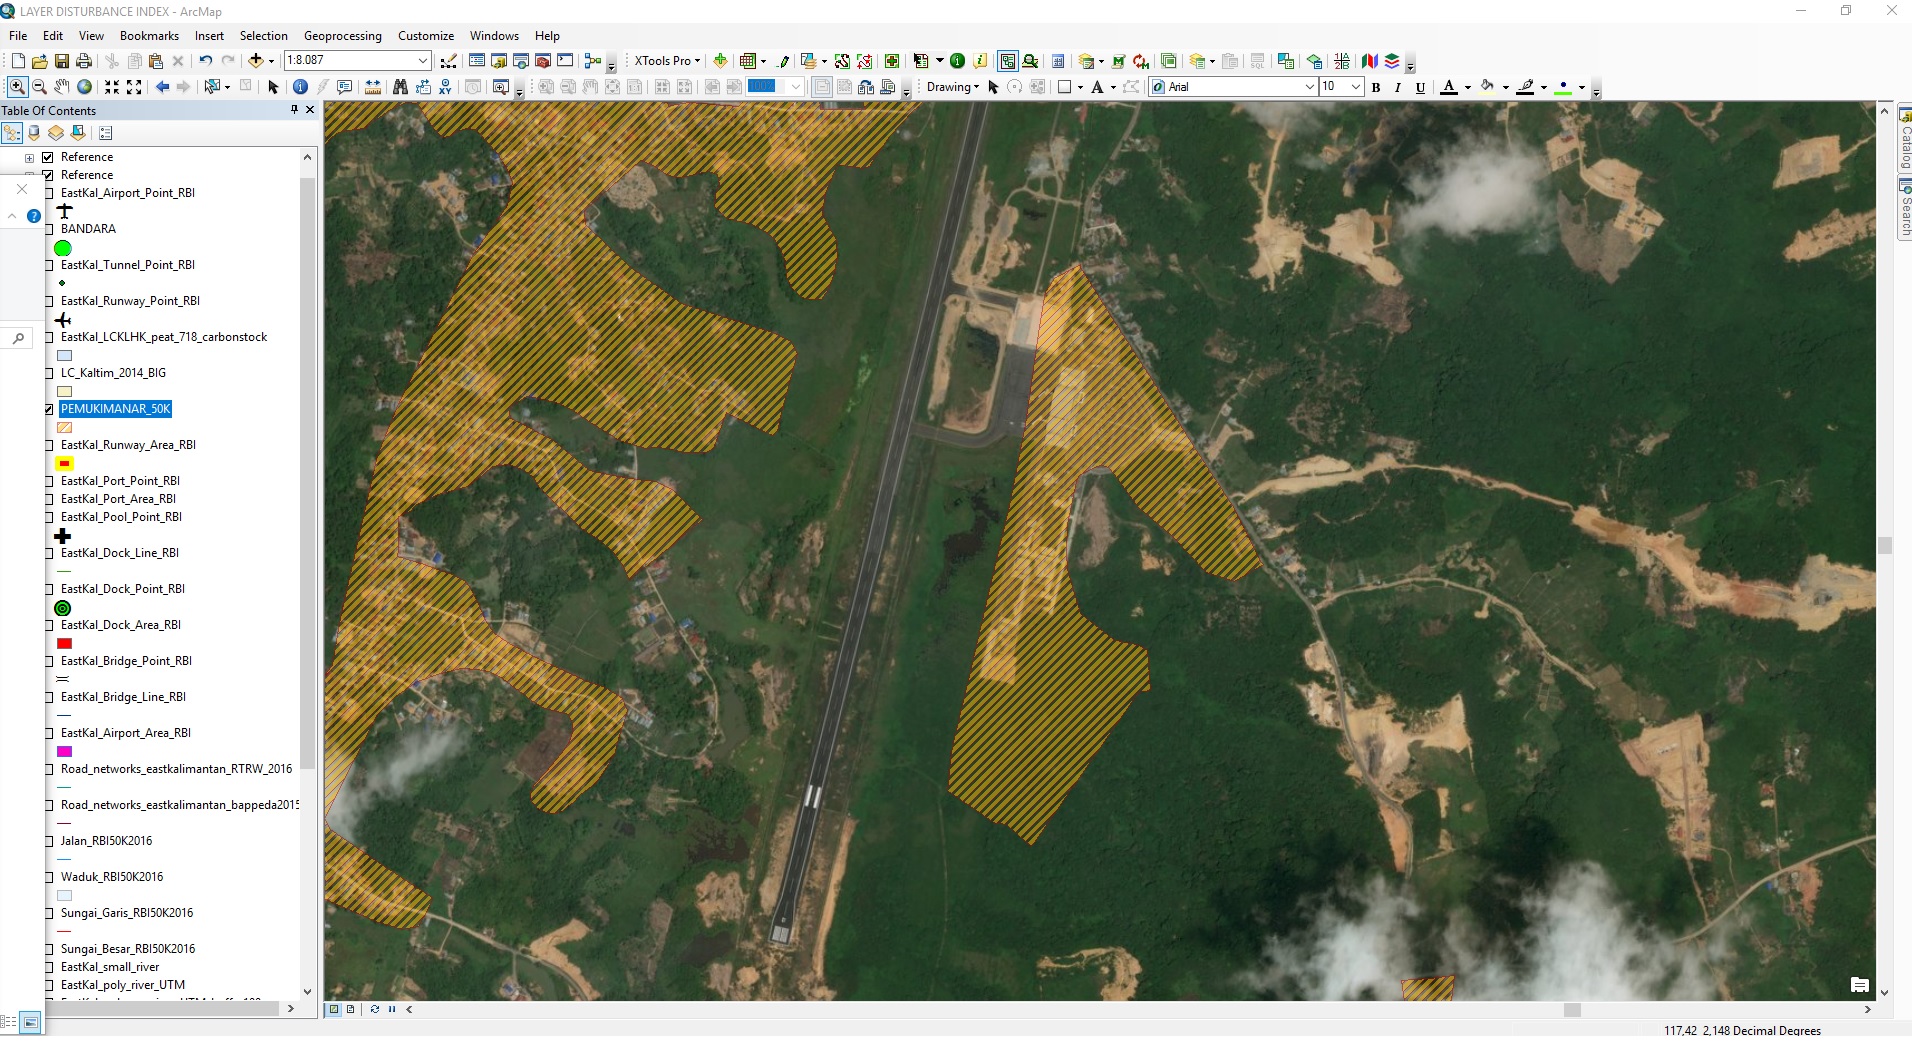Open the map scale dropdown
The height and width of the screenshot is (1048, 1912).
coord(423,61)
